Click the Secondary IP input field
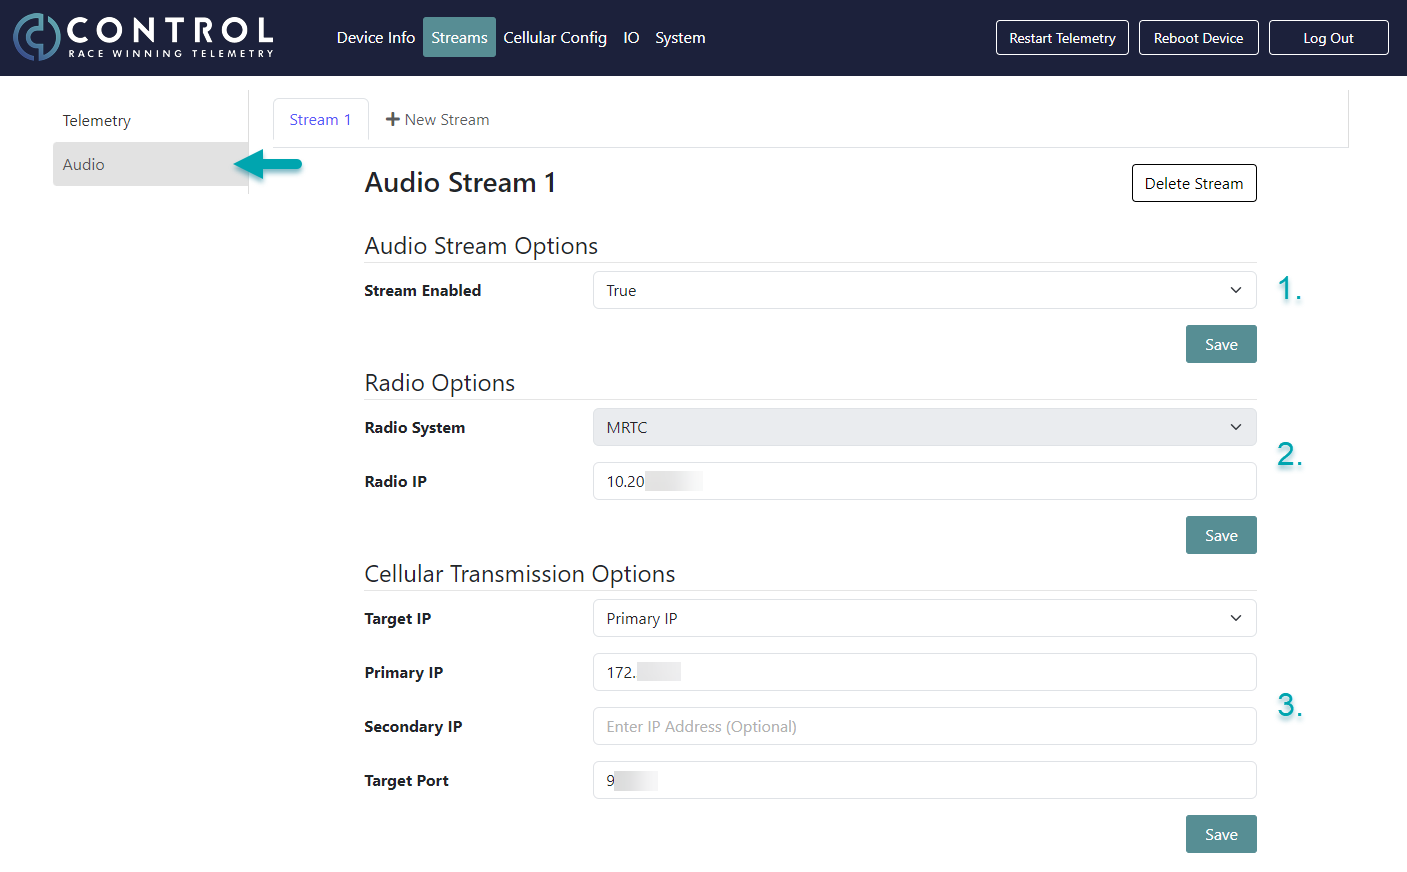The height and width of the screenshot is (872, 1407). tap(924, 726)
